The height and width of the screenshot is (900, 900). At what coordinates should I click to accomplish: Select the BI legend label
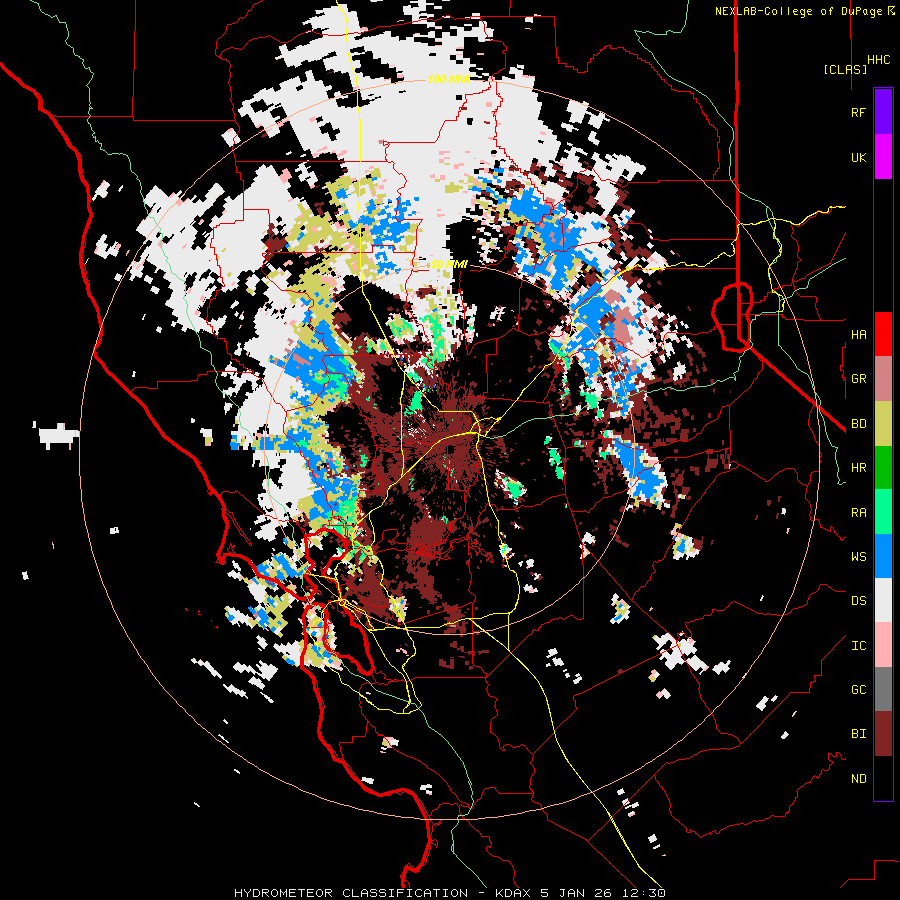[858, 734]
